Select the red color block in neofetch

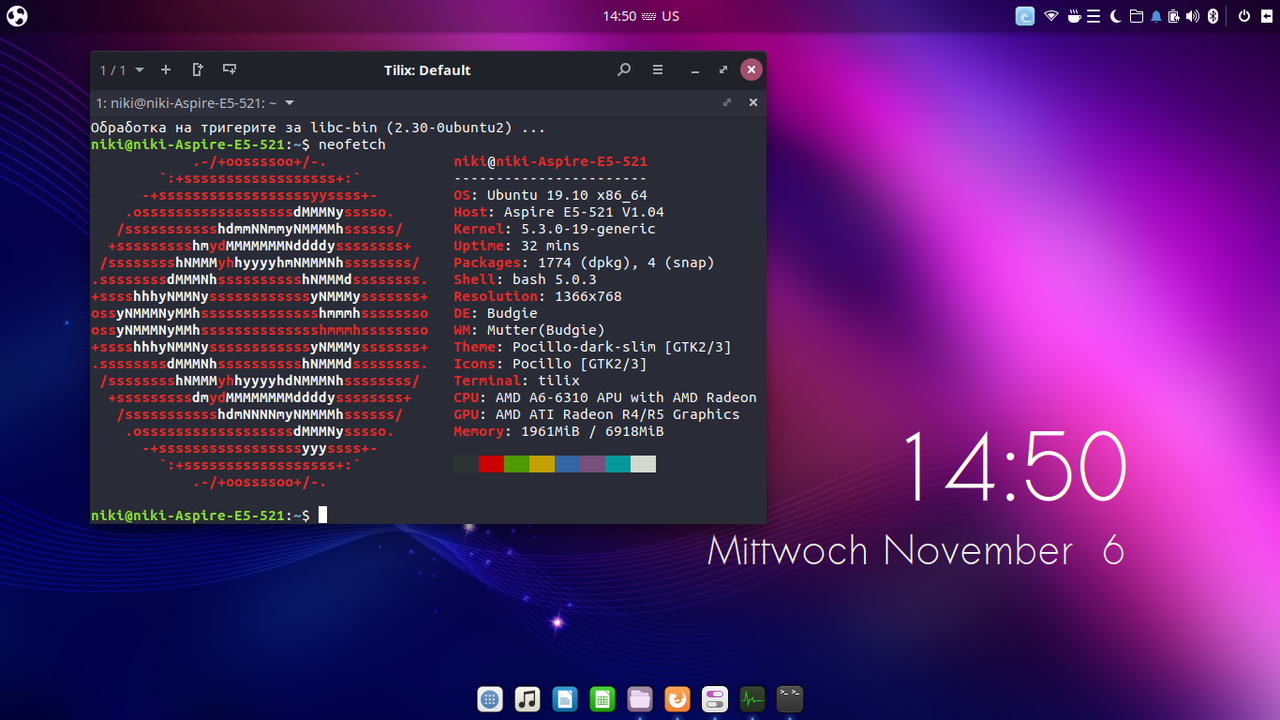point(491,464)
